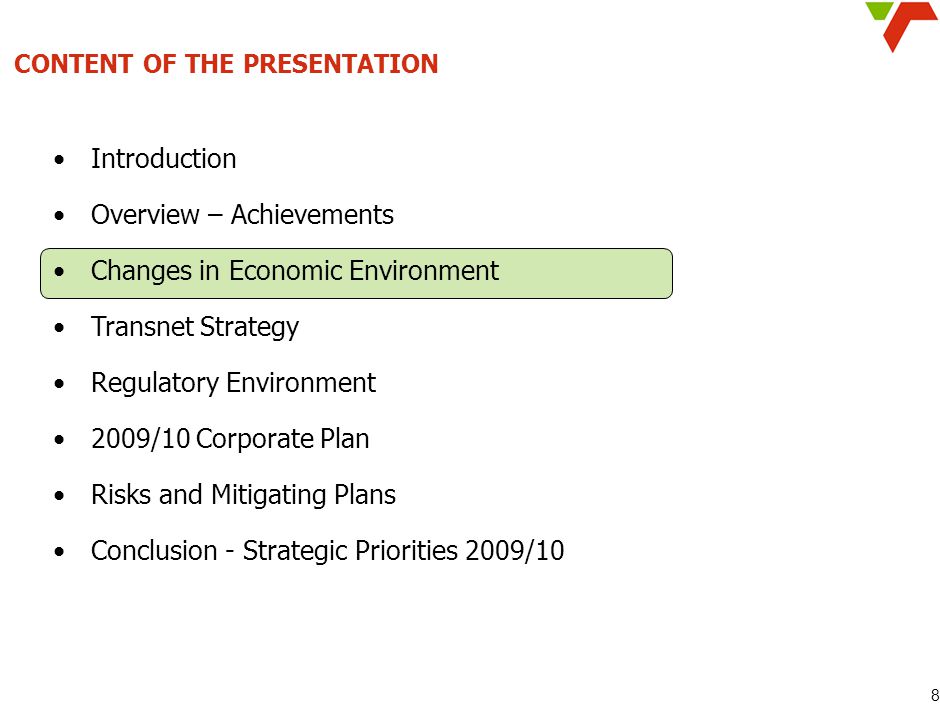Click the bullet dot beside 2009/10 Corporate Plan

[x=59, y=441]
